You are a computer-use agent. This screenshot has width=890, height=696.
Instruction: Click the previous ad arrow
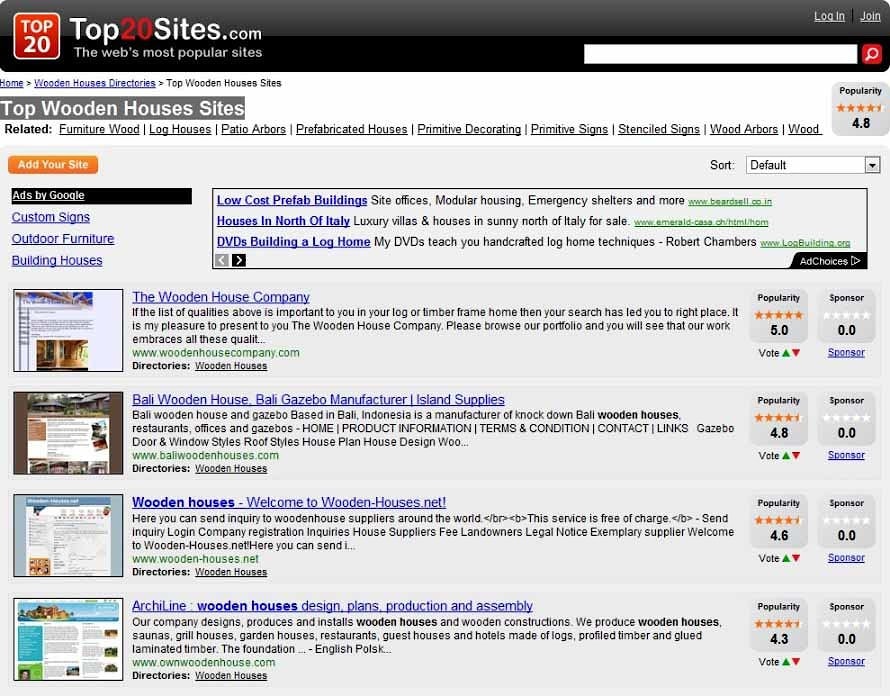pyautogui.click(x=222, y=260)
